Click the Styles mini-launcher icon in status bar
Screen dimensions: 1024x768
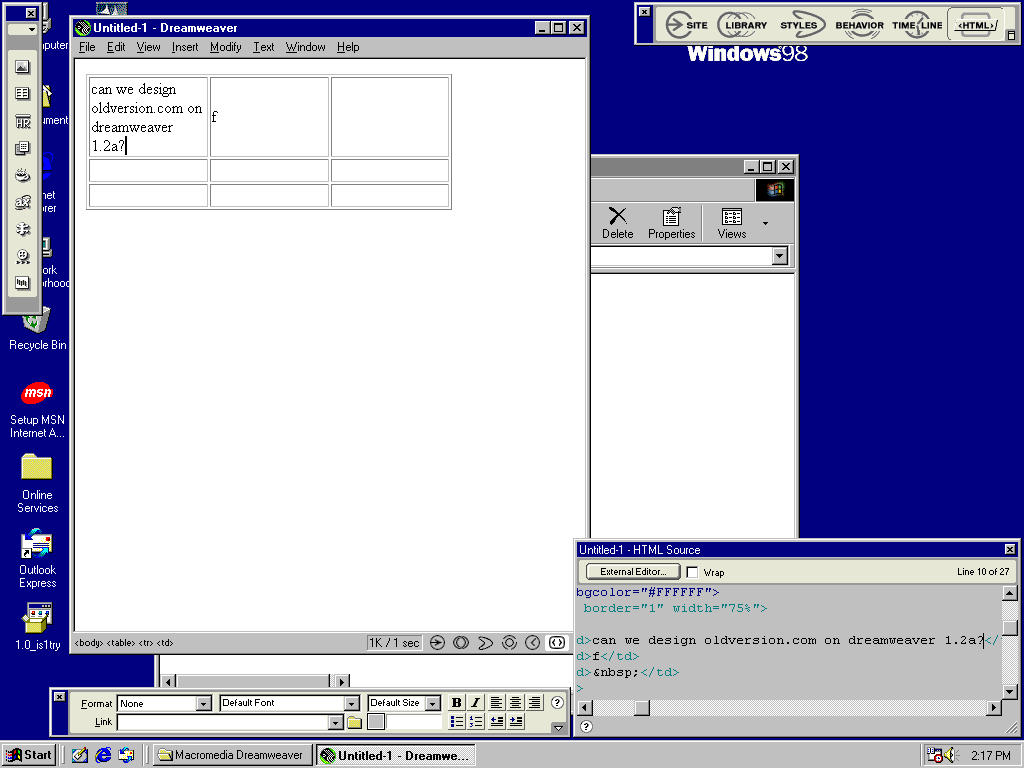pyautogui.click(x=485, y=643)
